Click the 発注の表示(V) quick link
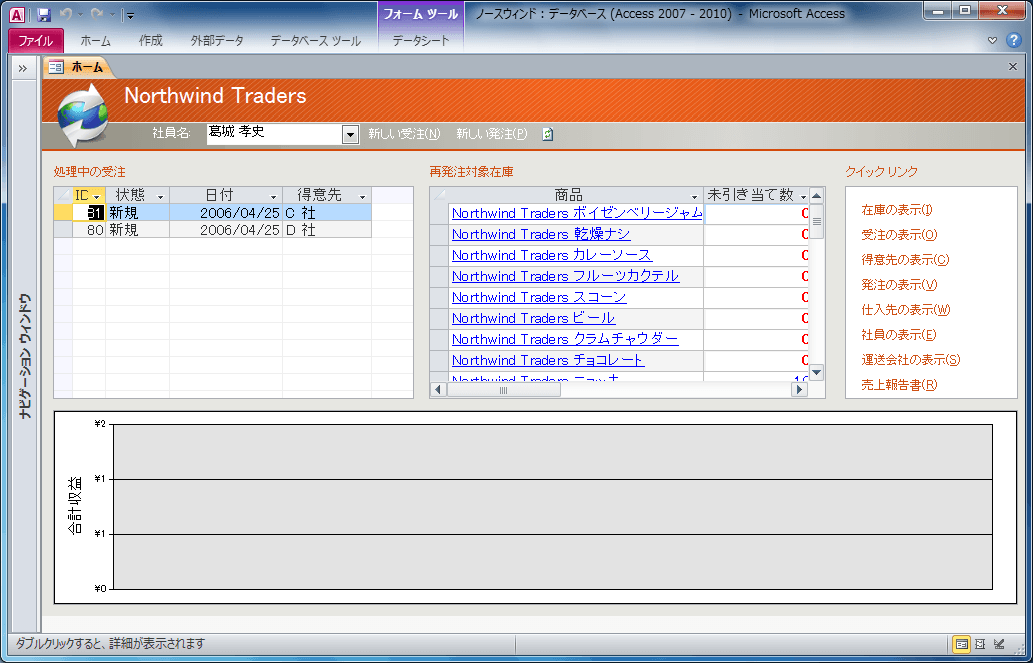 pos(899,285)
